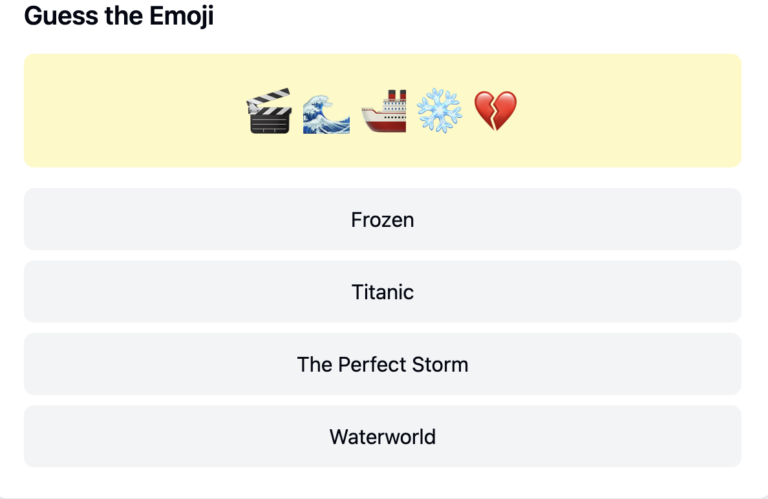Click the icy snowflake before the heart

(x=439, y=111)
